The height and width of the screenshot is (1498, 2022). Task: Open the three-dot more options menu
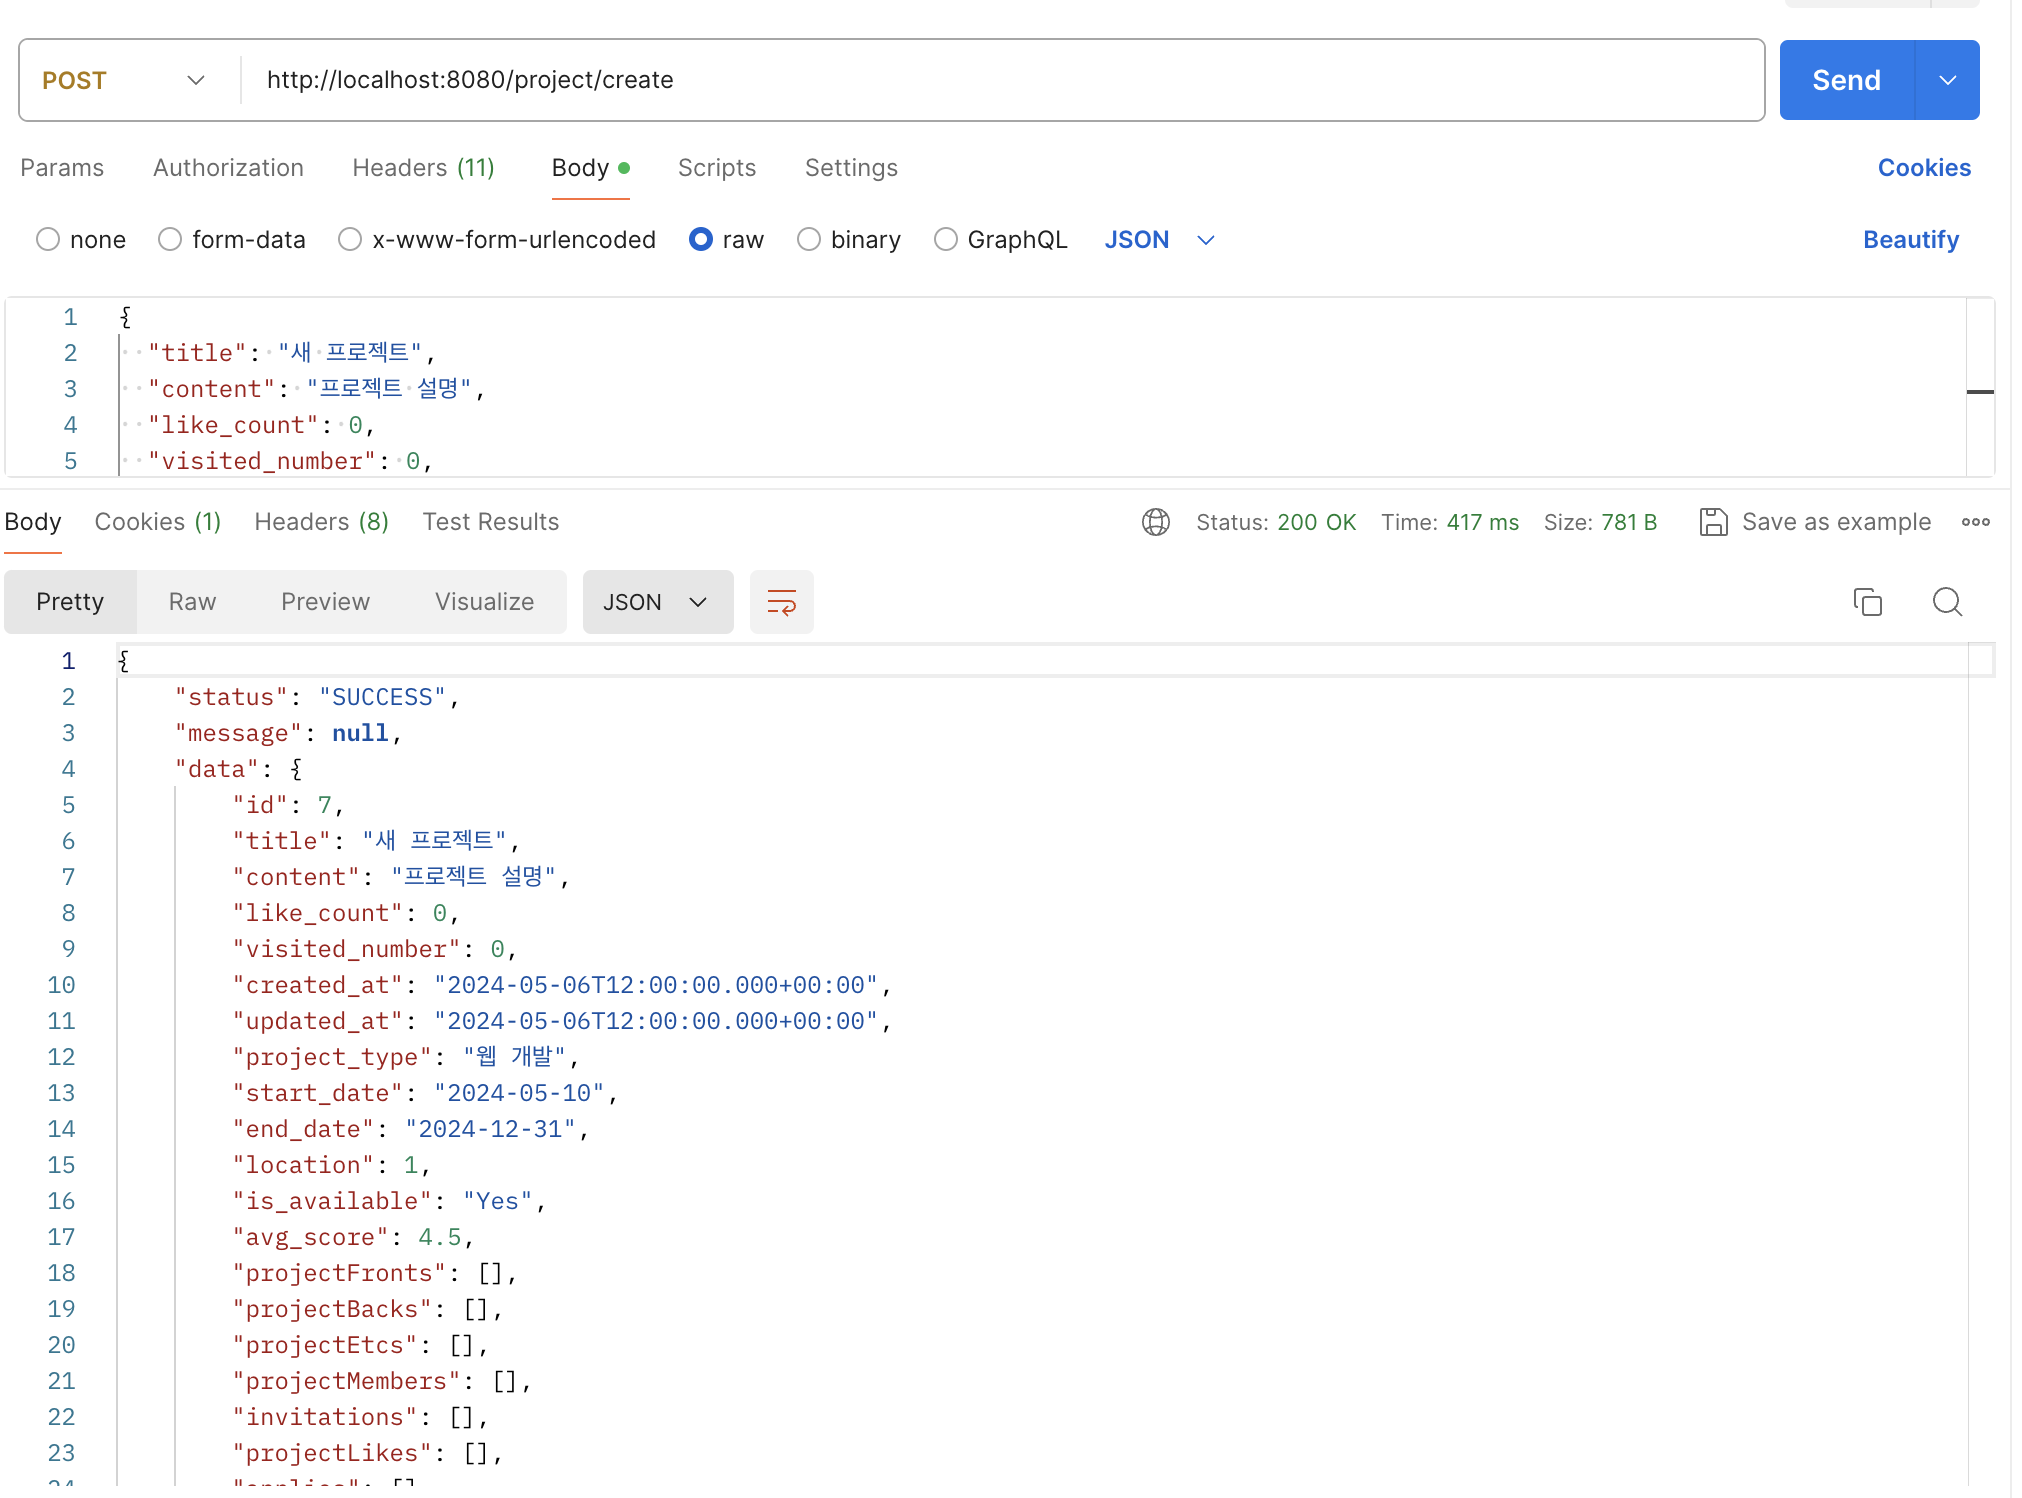[1975, 522]
